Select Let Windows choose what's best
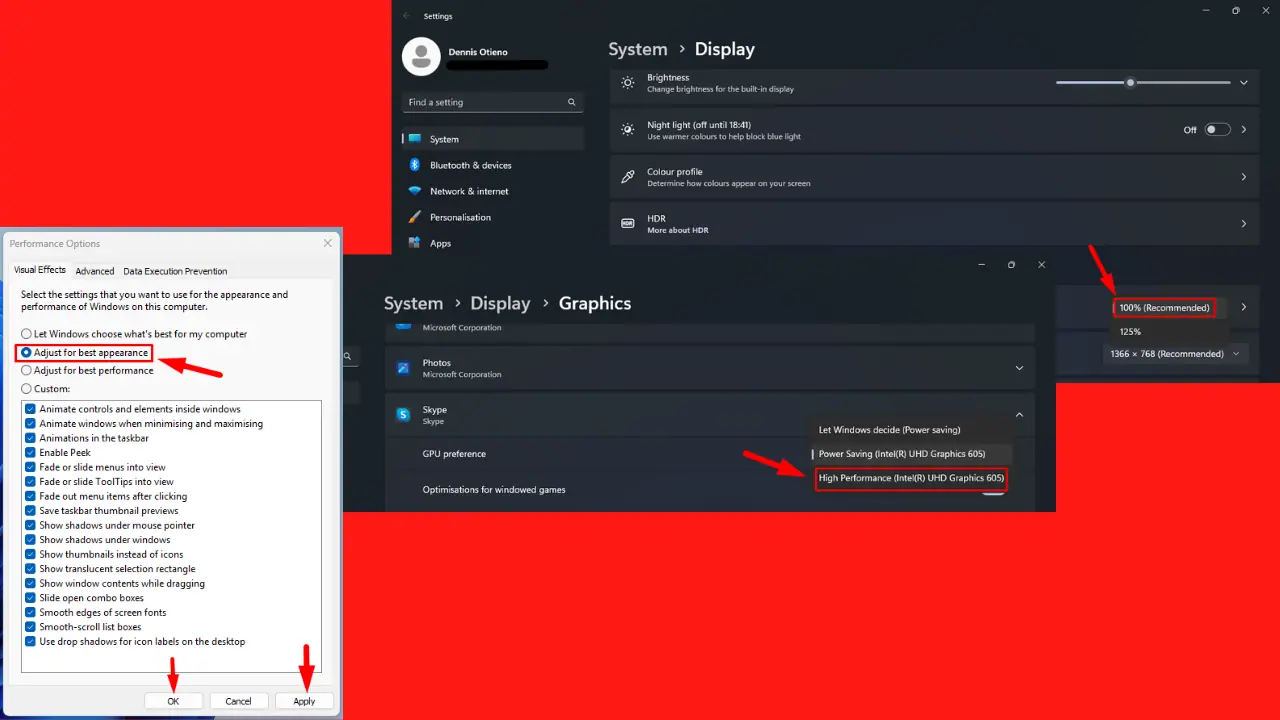This screenshot has height=720, width=1280. 26,334
